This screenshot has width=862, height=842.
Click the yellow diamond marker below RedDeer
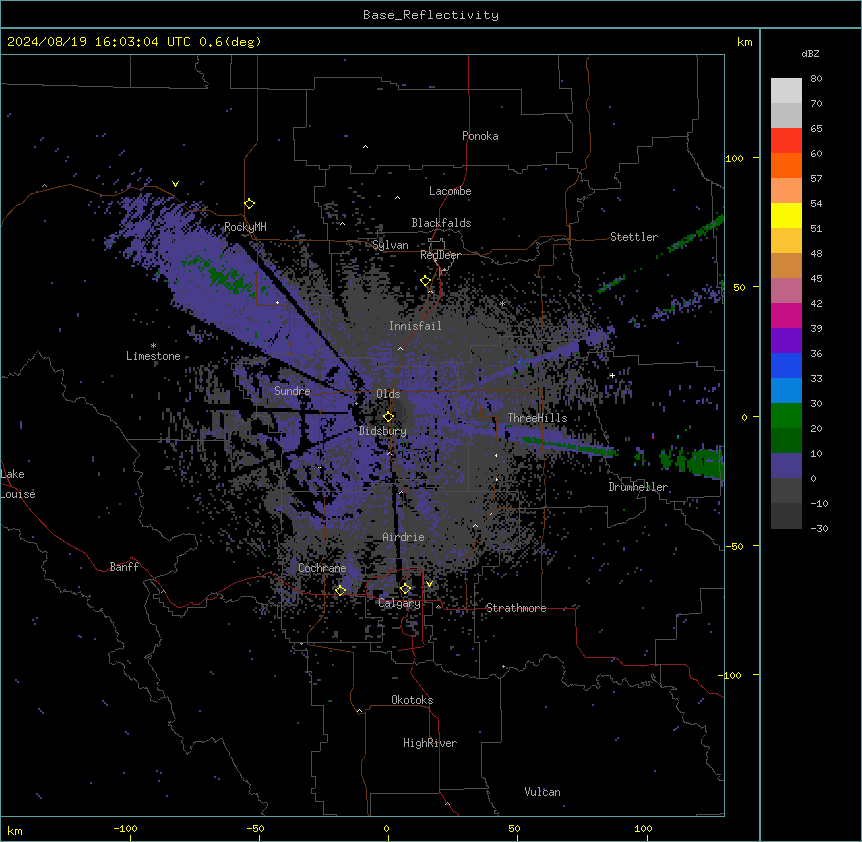tap(426, 281)
